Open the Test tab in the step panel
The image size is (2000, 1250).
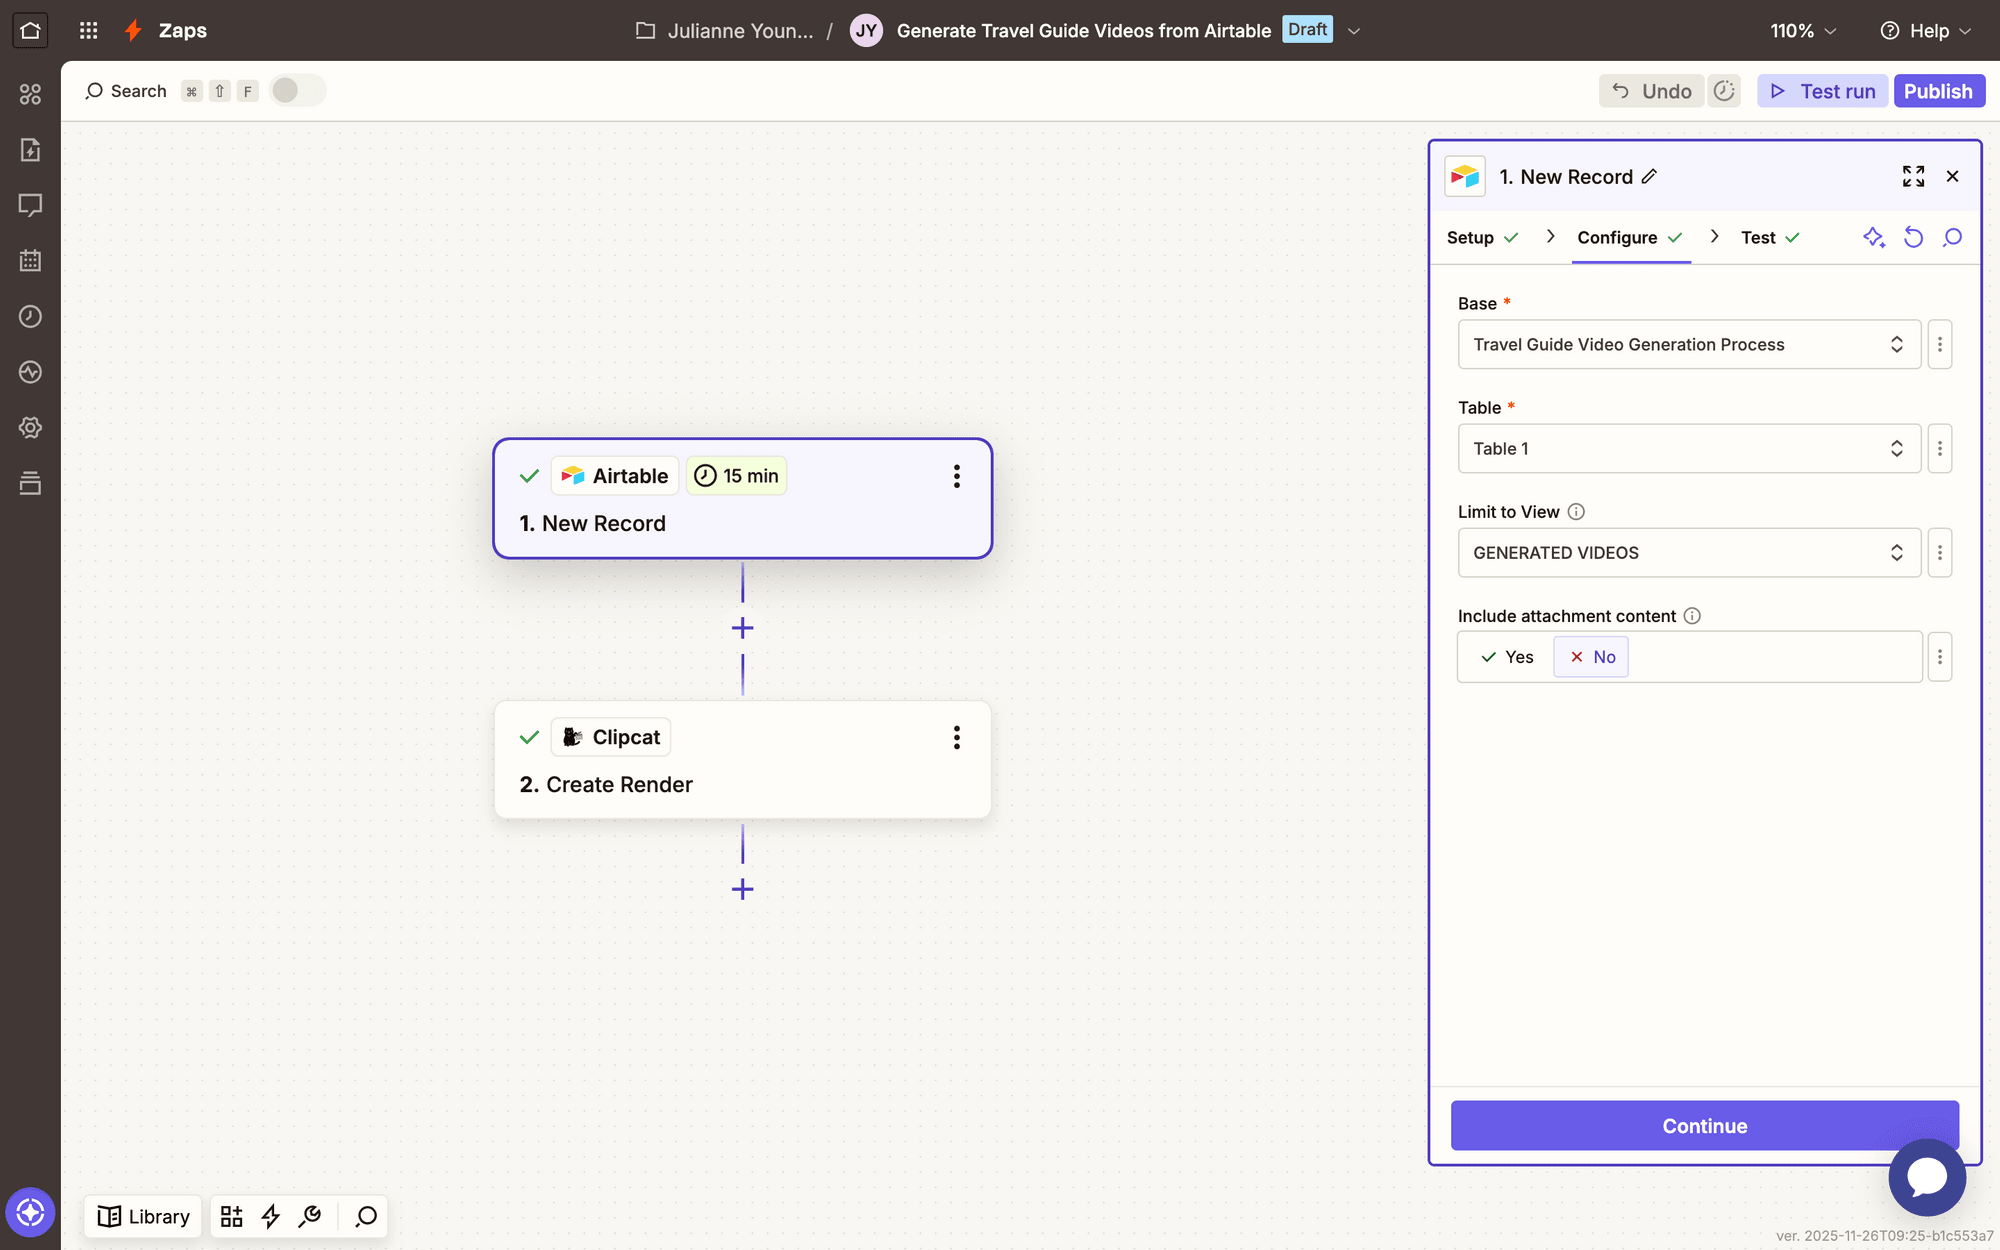coord(1758,238)
